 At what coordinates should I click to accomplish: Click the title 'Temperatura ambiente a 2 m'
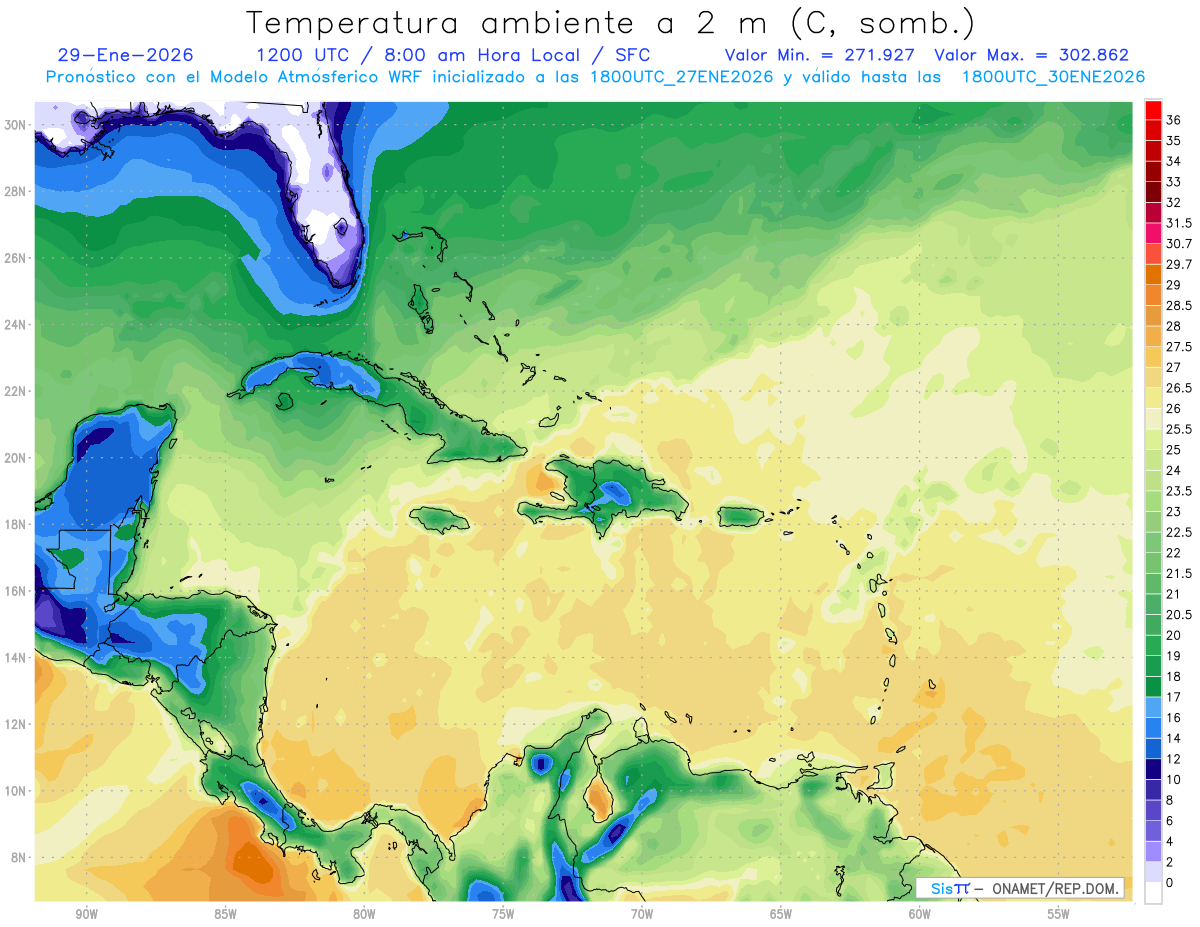[x=511, y=22]
